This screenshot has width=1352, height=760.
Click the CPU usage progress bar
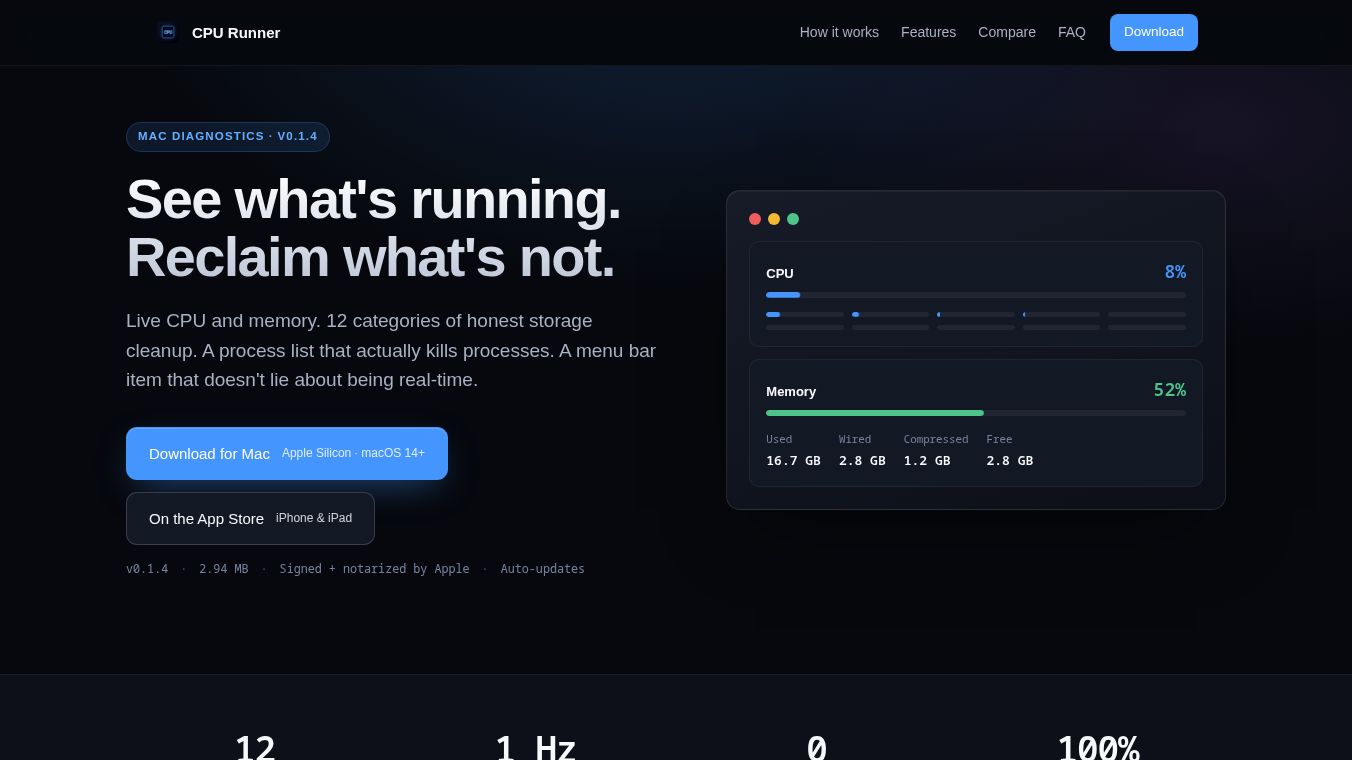coord(976,295)
